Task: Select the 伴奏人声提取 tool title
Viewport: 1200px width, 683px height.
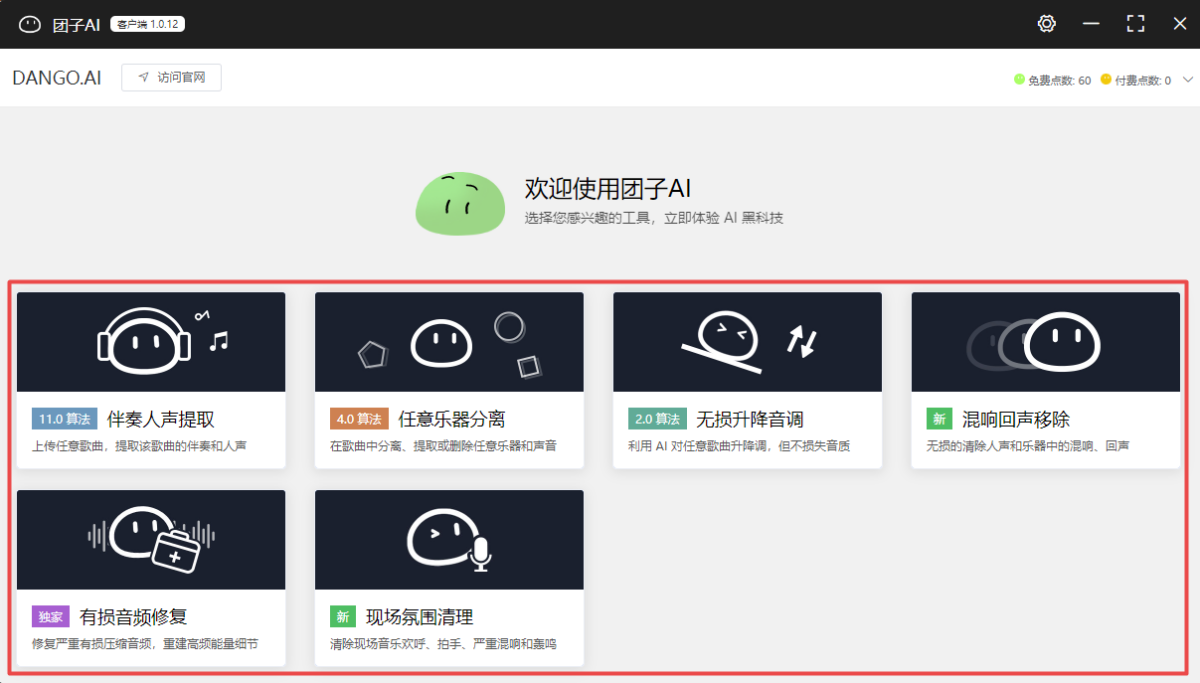Action: [161, 419]
